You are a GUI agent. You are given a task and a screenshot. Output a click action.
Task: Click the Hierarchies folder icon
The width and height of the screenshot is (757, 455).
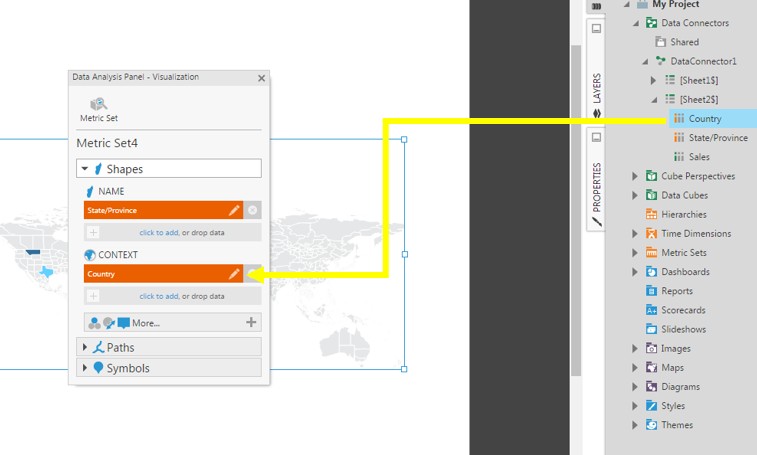651,214
